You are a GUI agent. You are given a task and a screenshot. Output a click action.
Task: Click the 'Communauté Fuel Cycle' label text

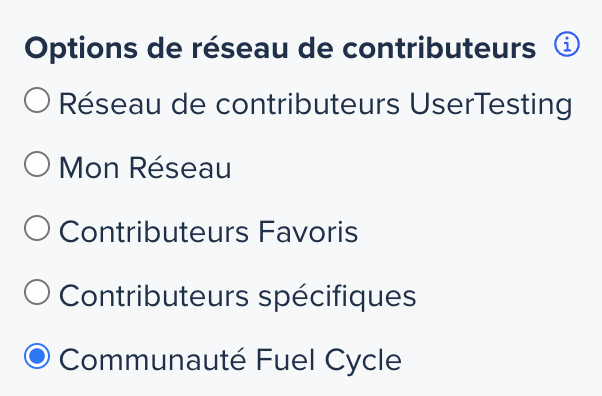pyautogui.click(x=230, y=360)
